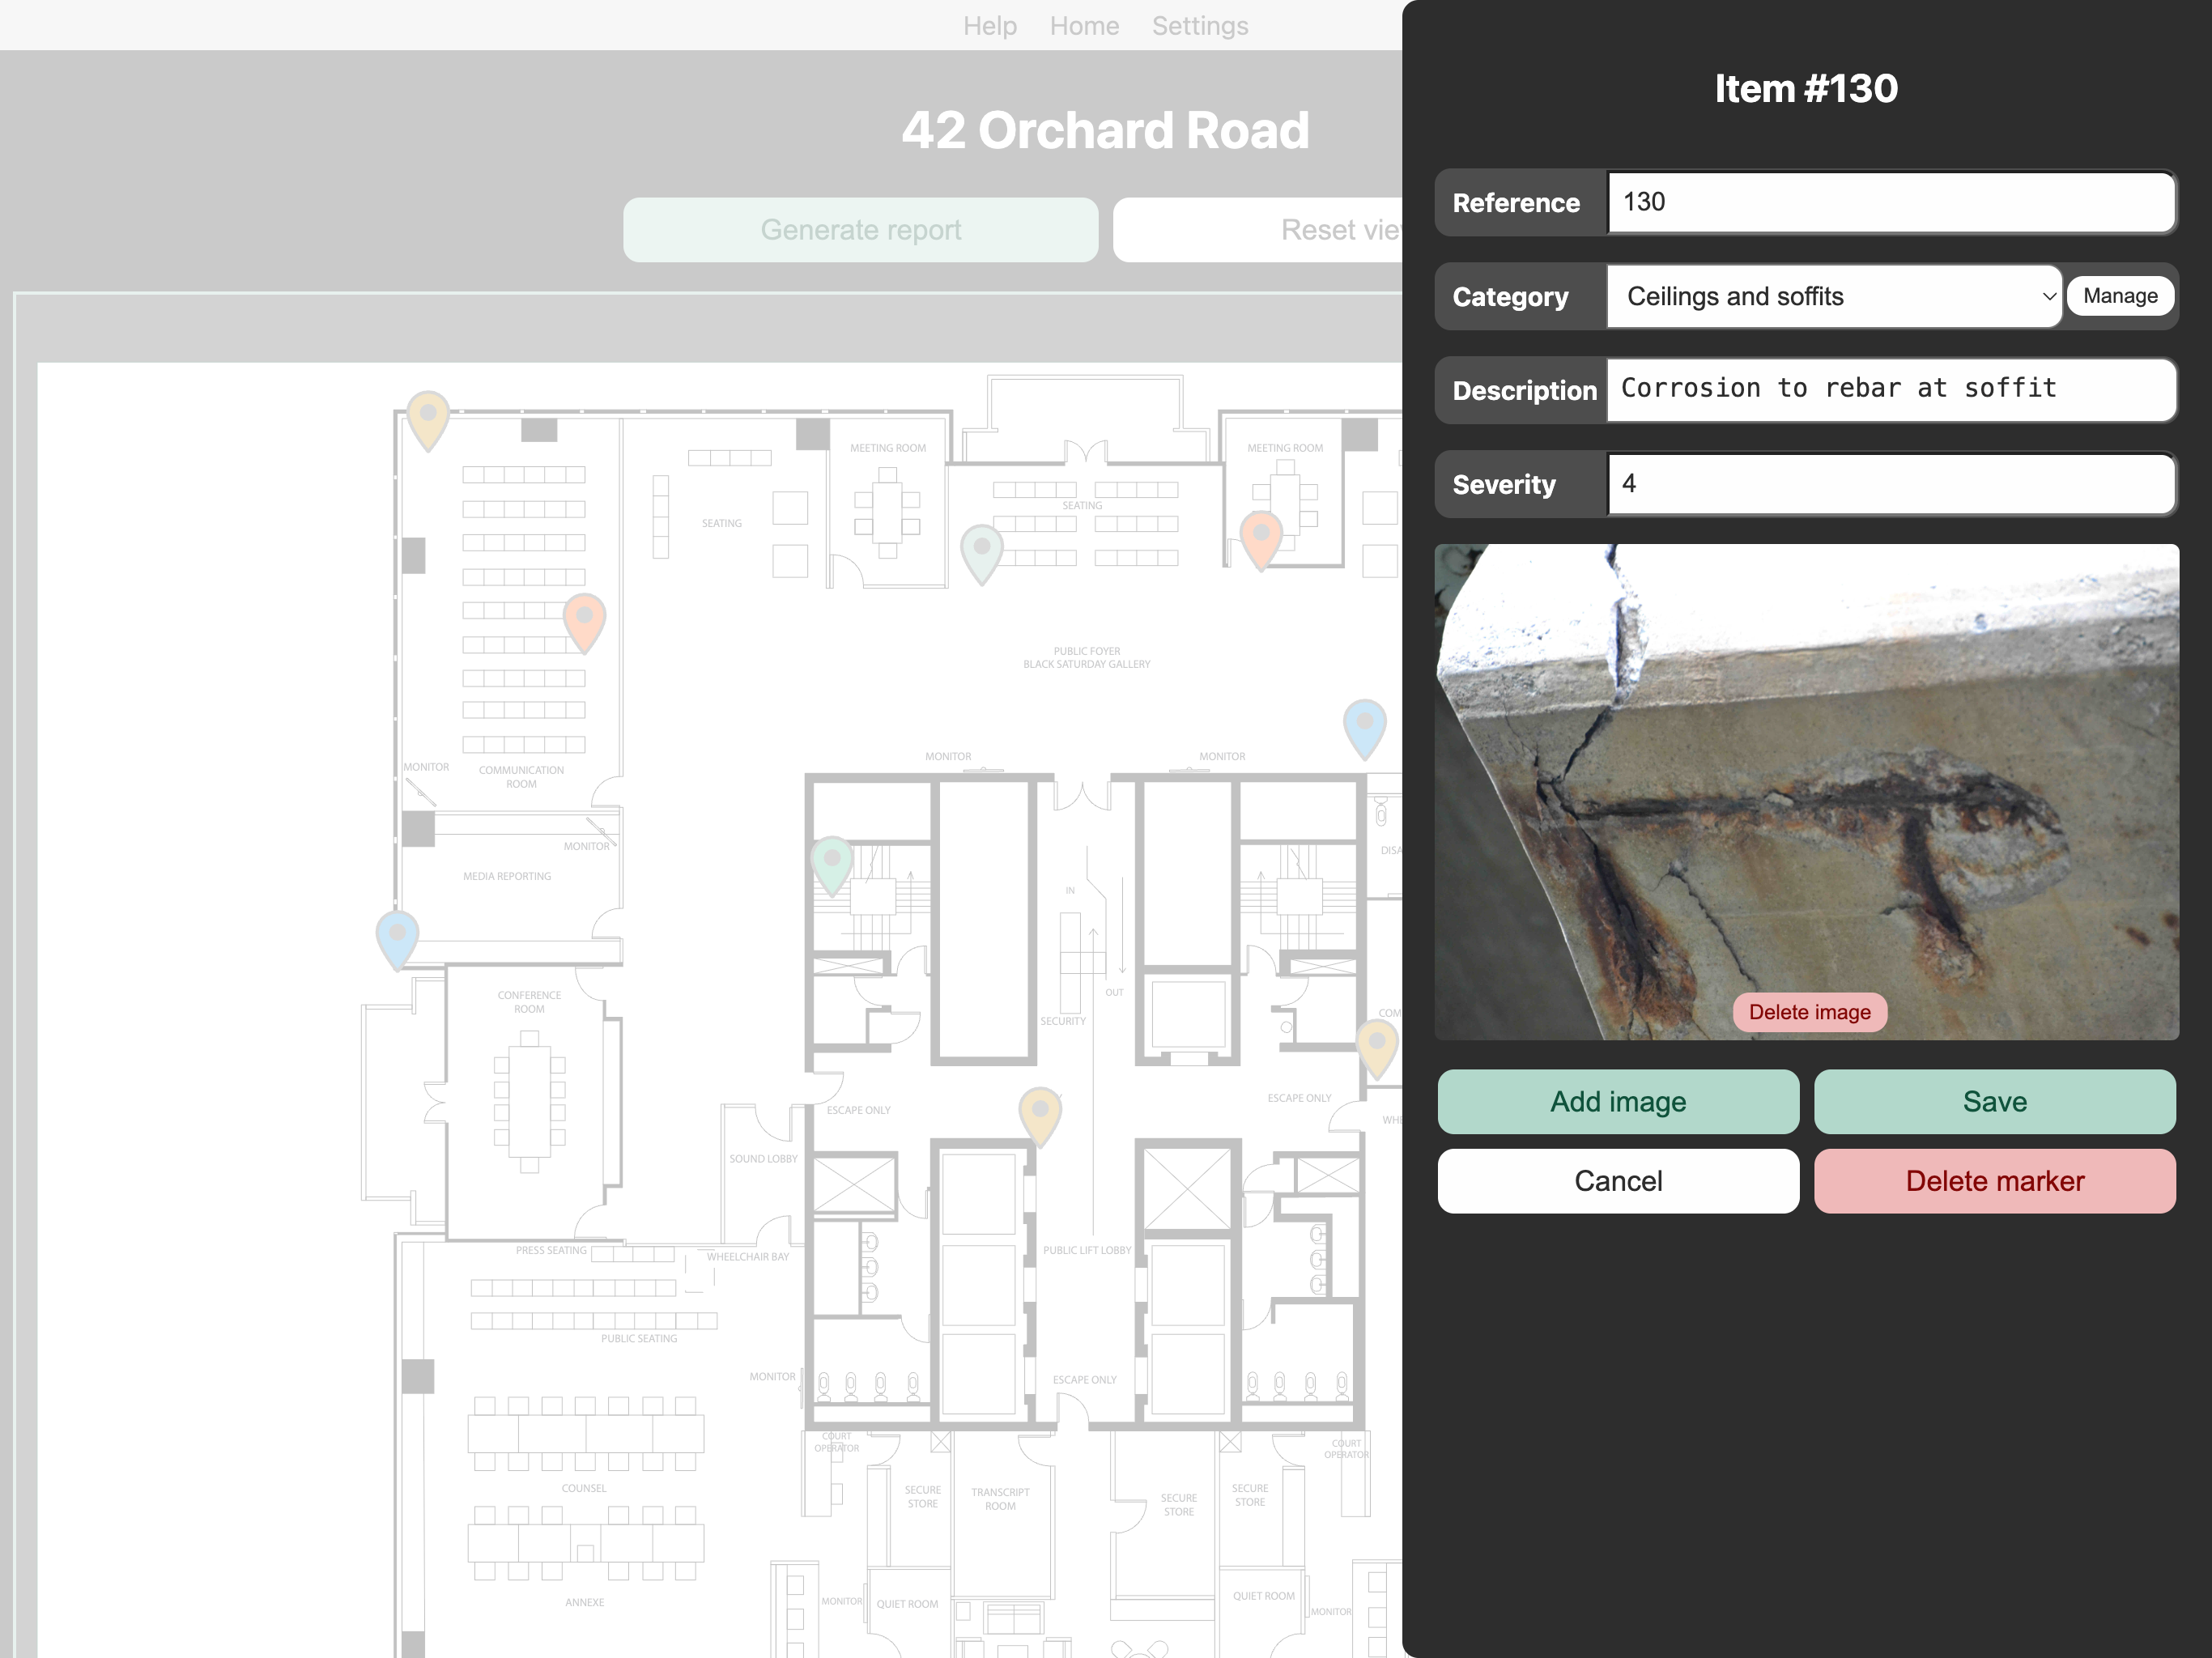
Task: Click the yellow marker at the floor plan's top-left corner
Action: point(428,420)
